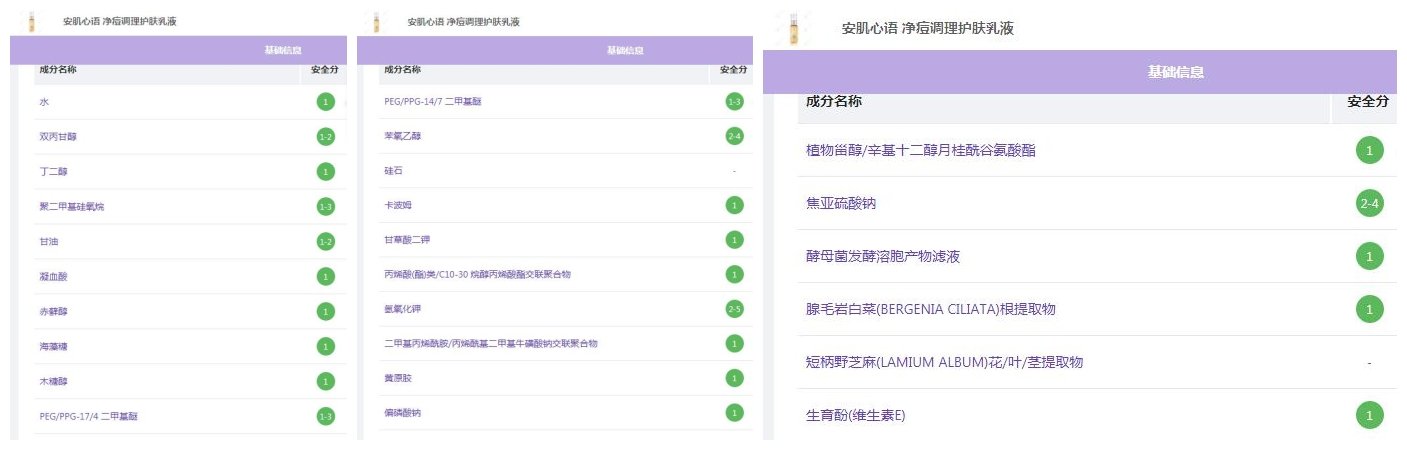The image size is (1407, 450).
Task: Click the safety badge for 甘草酸二钾
Action: pos(735,240)
